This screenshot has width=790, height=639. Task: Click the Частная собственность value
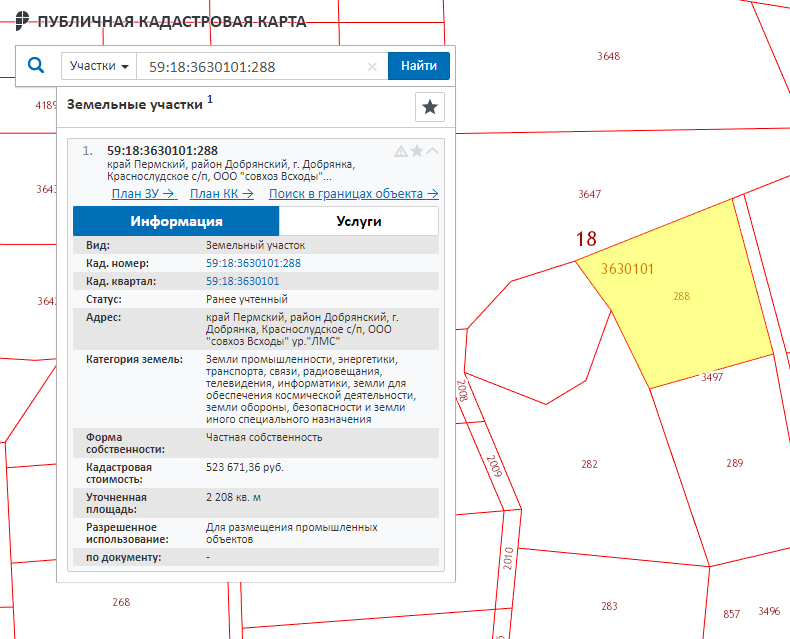coord(264,437)
